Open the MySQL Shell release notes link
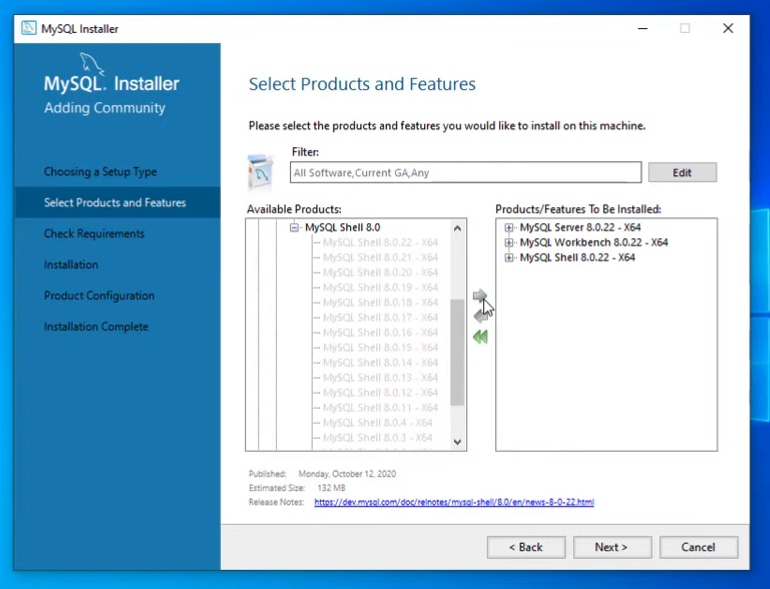Viewport: 770px width, 589px height. pos(454,502)
